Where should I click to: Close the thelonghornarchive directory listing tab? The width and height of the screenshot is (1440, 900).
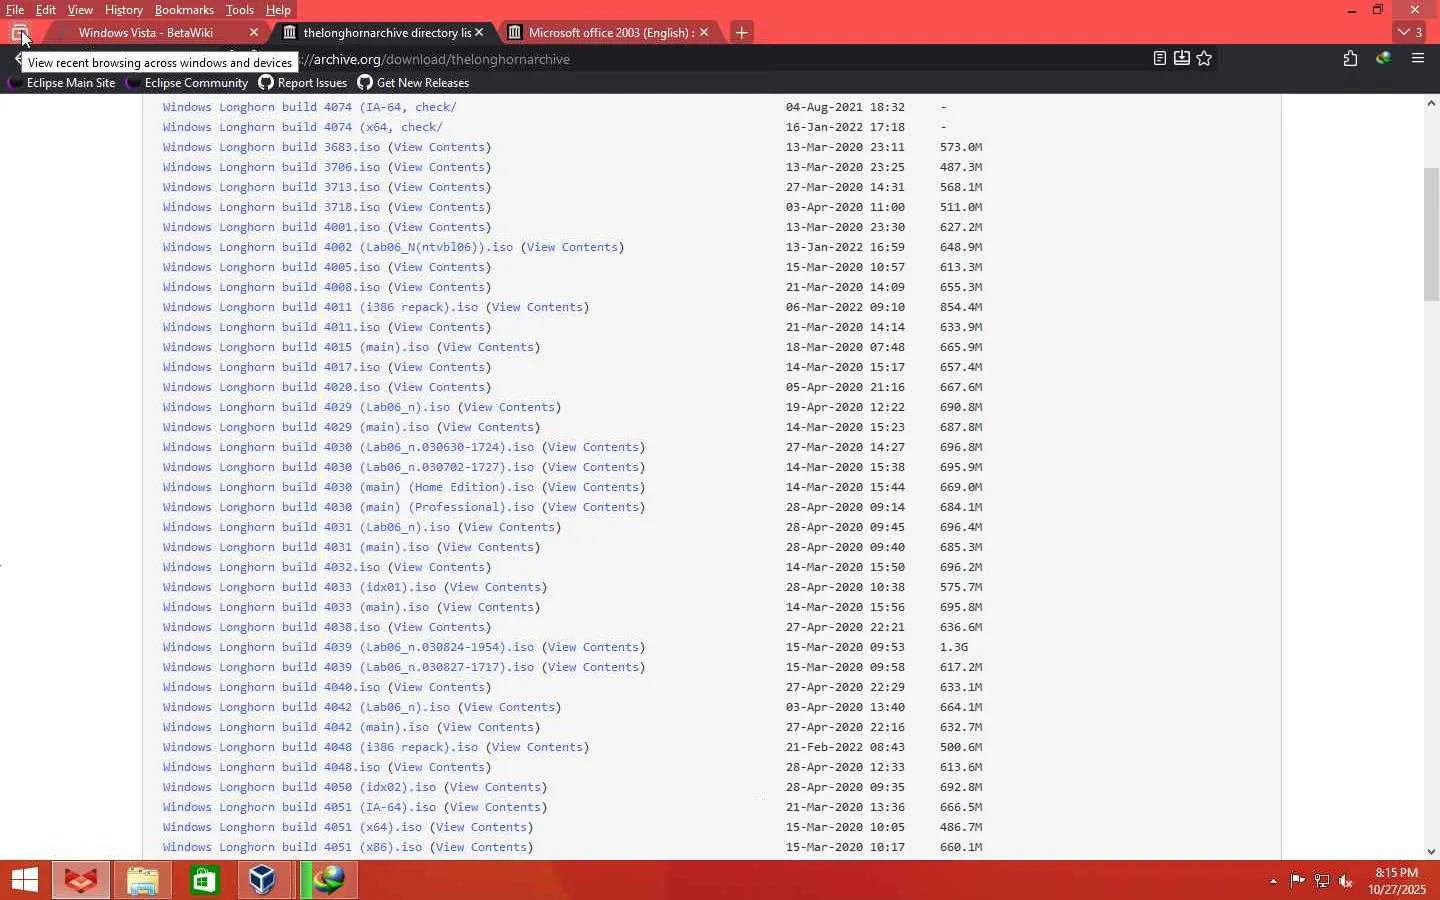(479, 33)
